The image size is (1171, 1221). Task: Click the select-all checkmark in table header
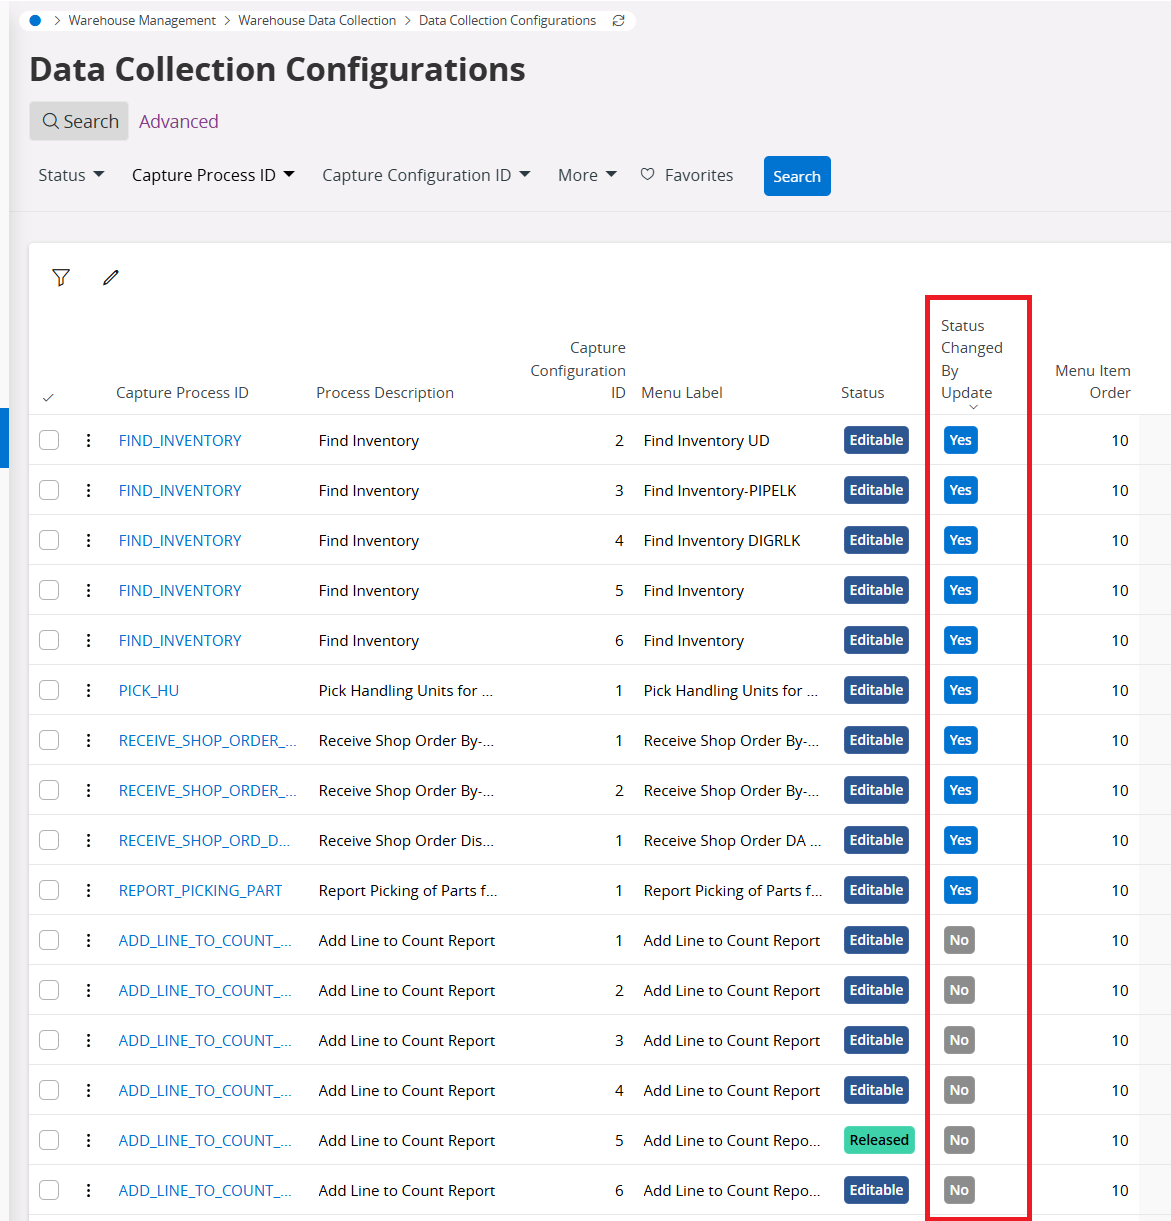click(48, 397)
